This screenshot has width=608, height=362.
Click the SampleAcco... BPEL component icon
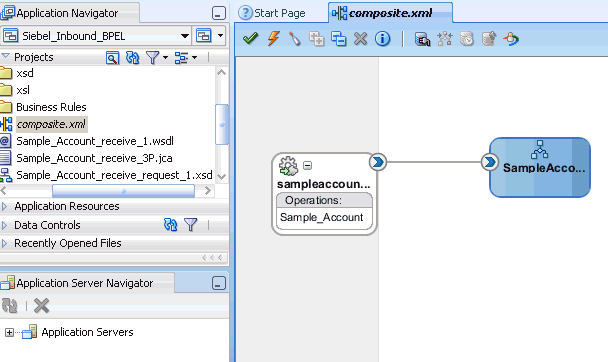point(540,150)
